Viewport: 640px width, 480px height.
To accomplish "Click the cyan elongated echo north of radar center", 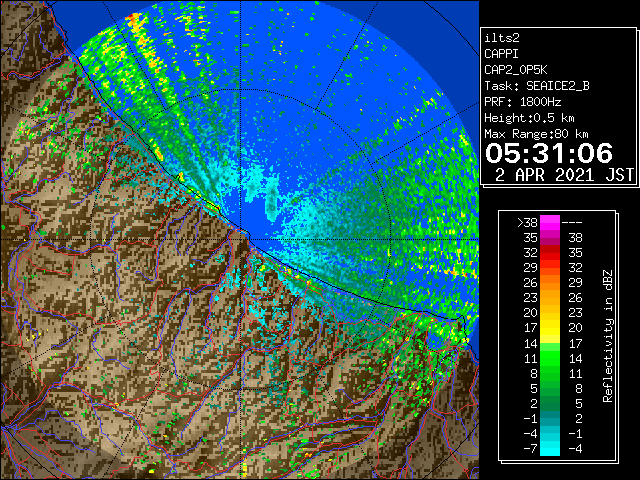I will coord(271,203).
